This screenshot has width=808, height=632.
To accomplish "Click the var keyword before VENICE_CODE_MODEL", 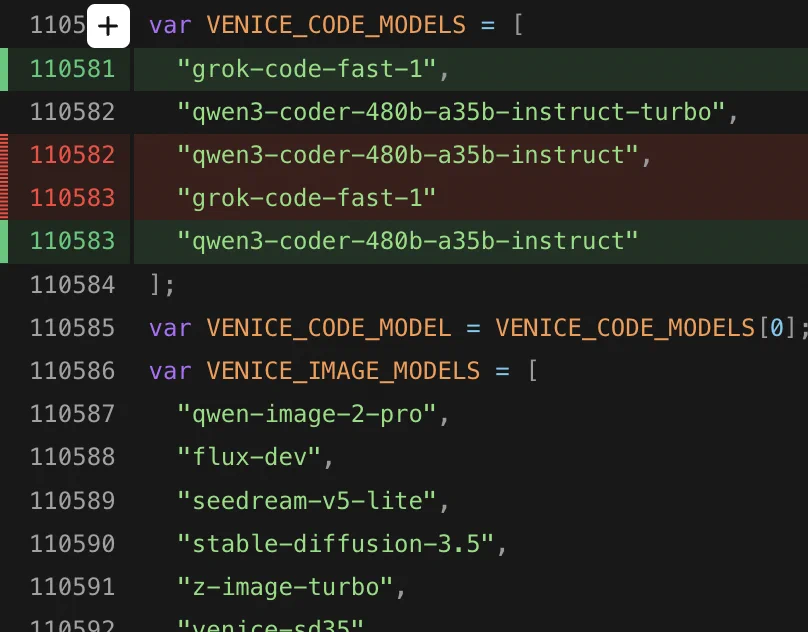I will coord(170,328).
